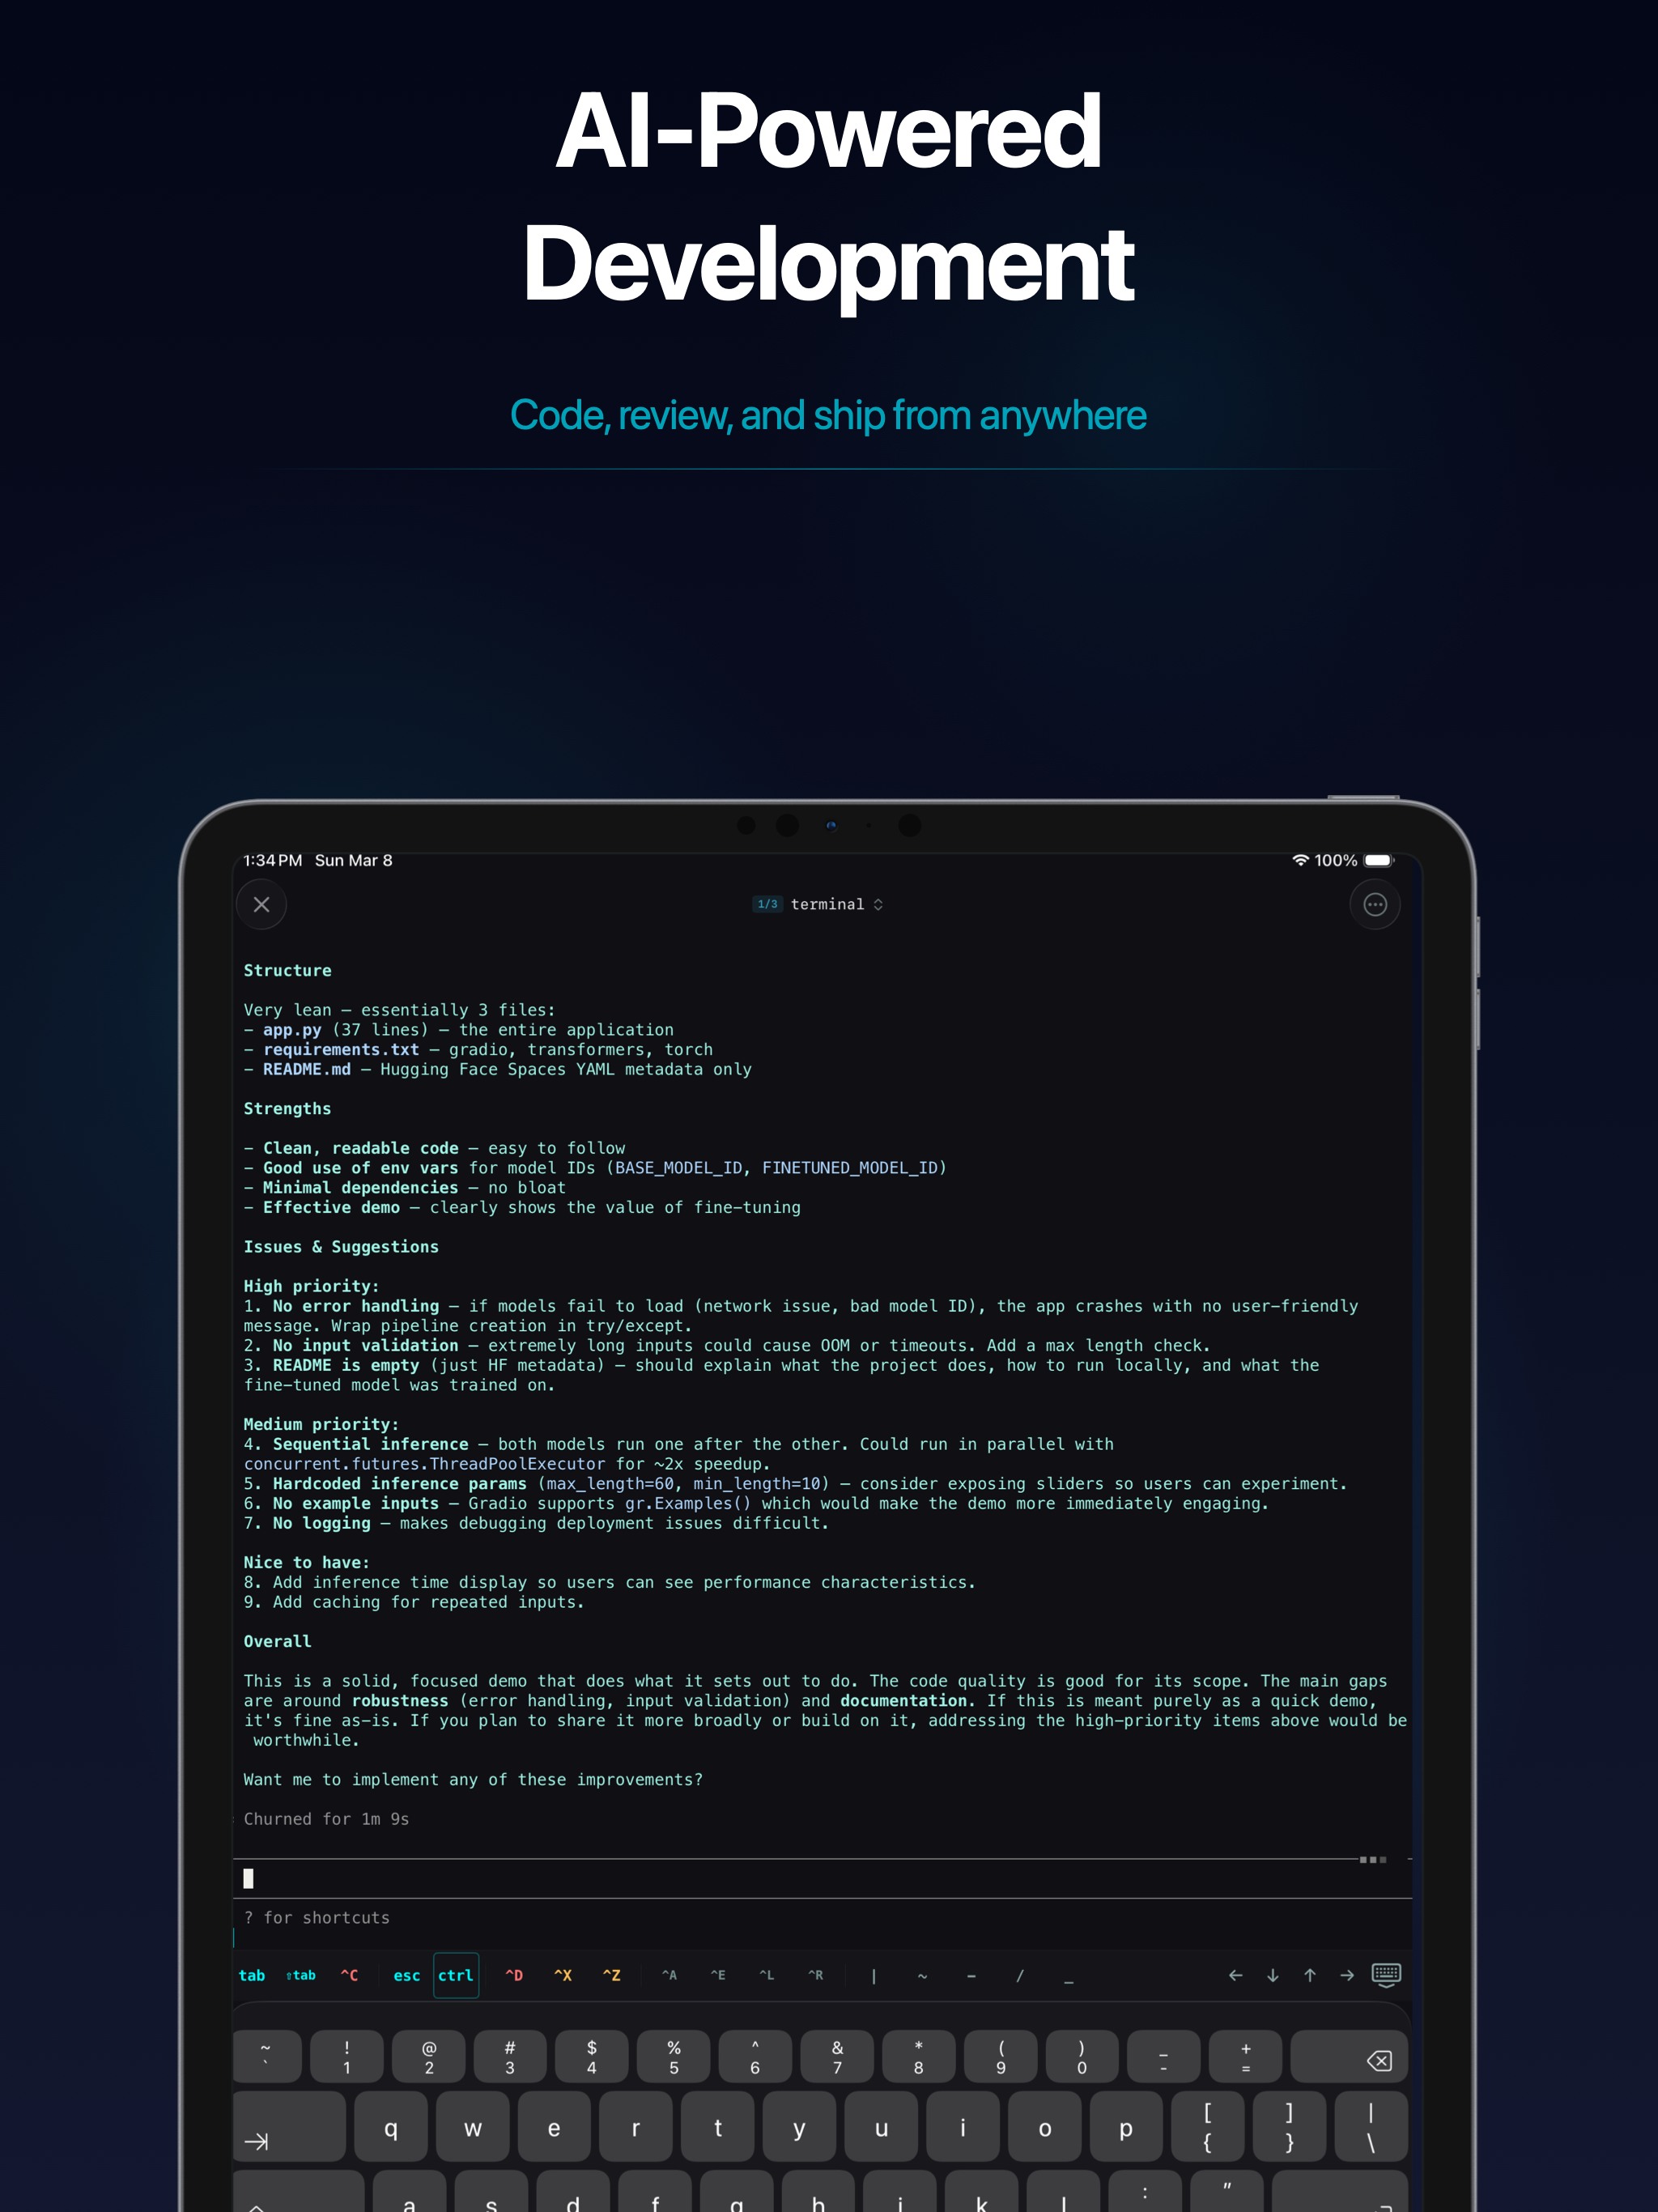
Task: Tap the u keyboard key
Action: [x=881, y=2126]
